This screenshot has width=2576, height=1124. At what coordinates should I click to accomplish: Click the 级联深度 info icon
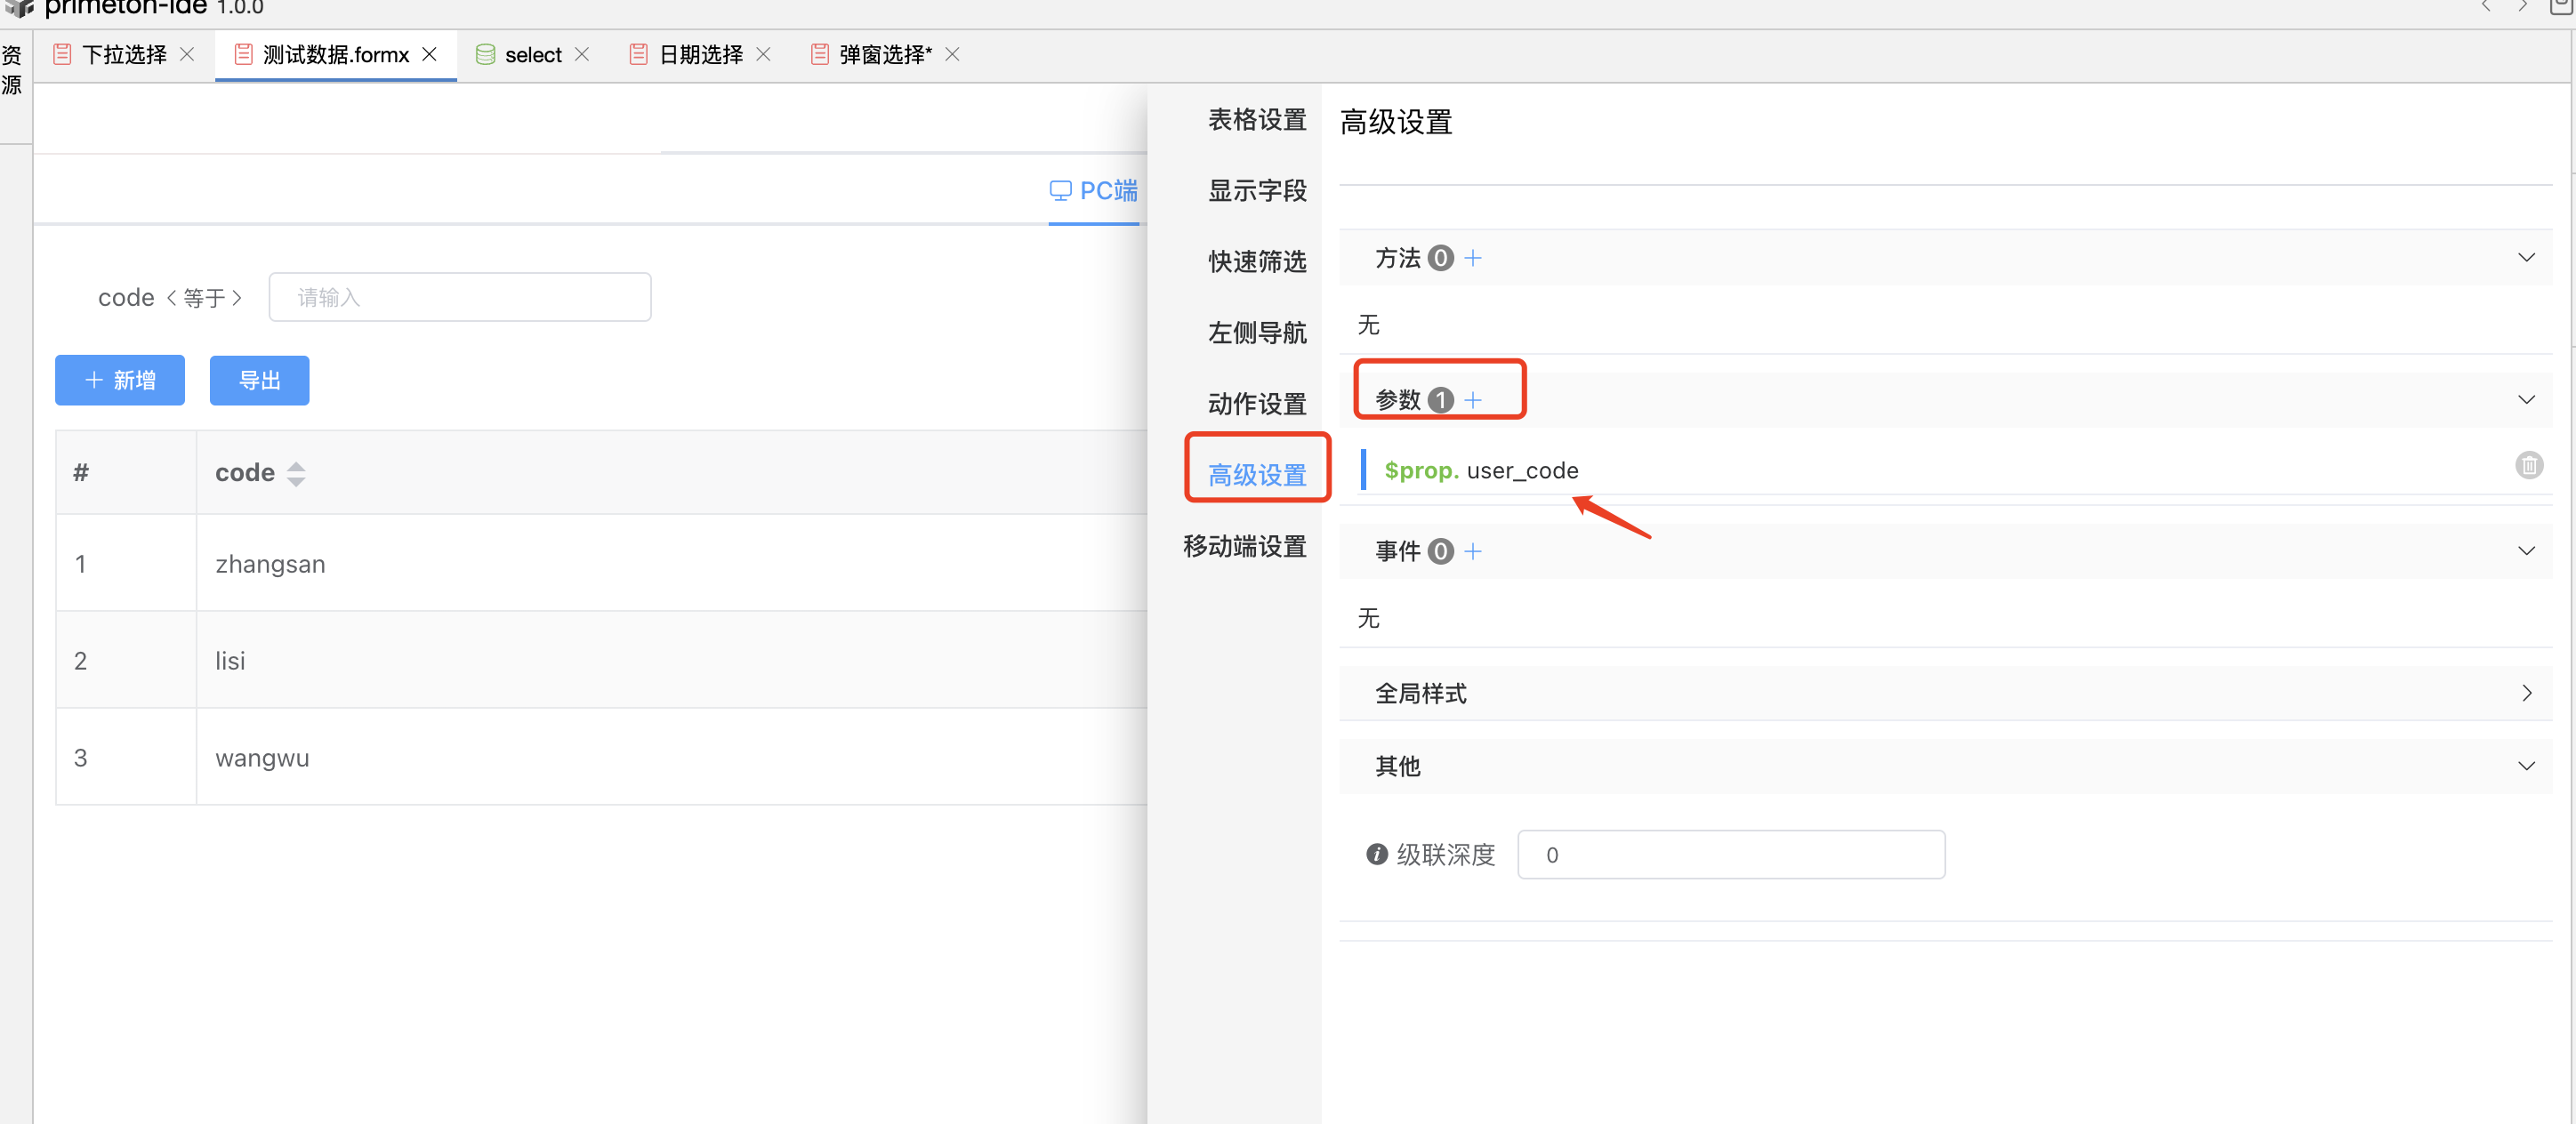click(x=1376, y=854)
